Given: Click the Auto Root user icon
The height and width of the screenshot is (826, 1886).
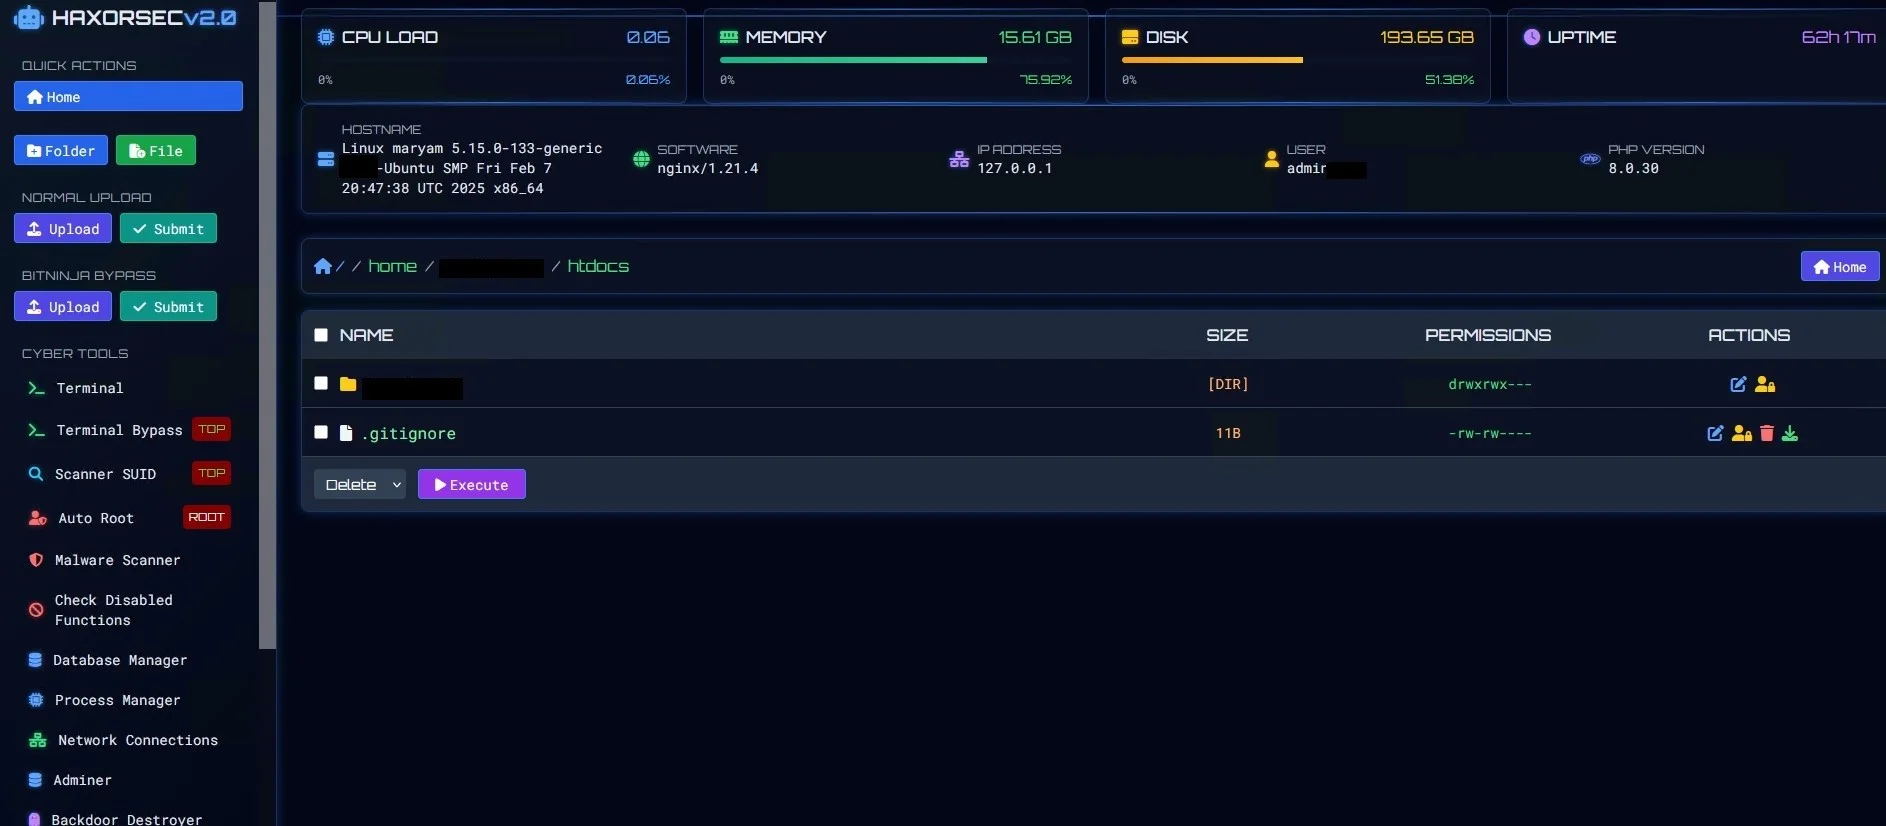Looking at the screenshot, I should coord(38,518).
